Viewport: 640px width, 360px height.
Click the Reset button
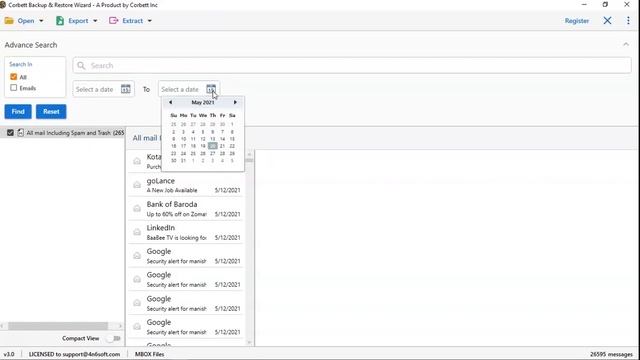pos(51,111)
